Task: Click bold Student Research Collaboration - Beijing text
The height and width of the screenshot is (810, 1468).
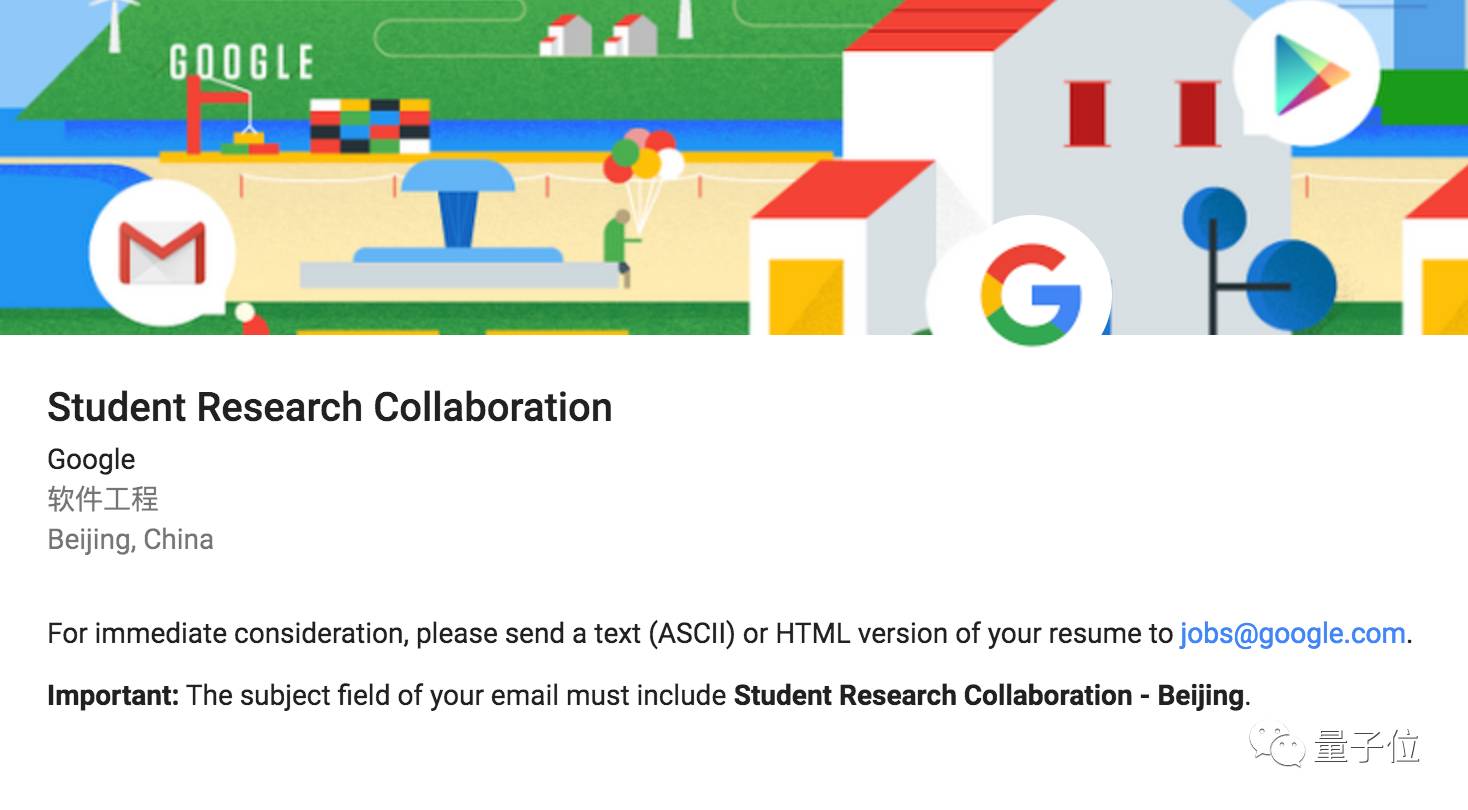Action: (x=988, y=696)
